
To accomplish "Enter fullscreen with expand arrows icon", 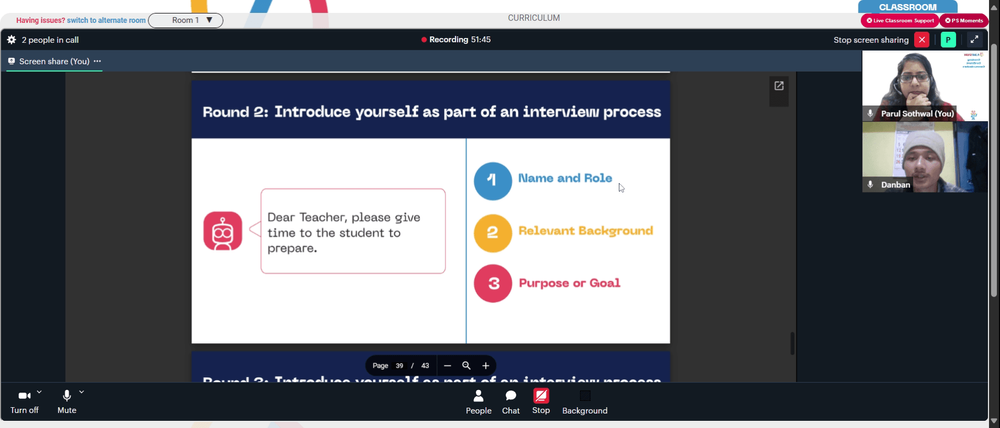I will [974, 40].
